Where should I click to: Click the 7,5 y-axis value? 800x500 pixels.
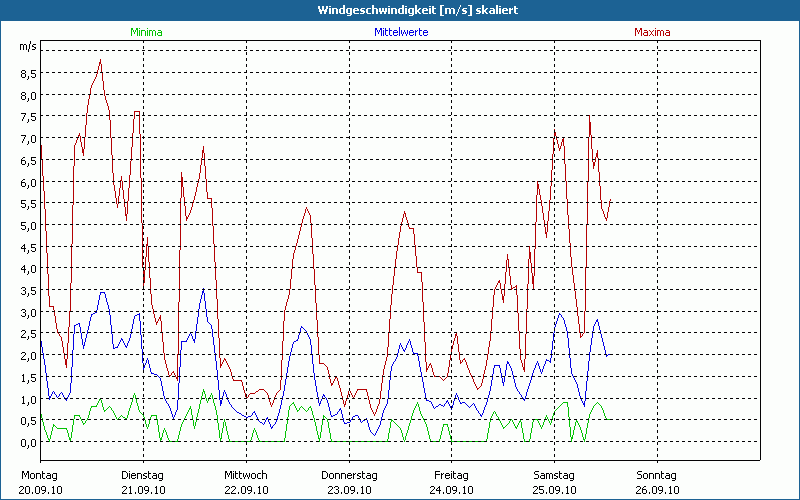click(29, 117)
